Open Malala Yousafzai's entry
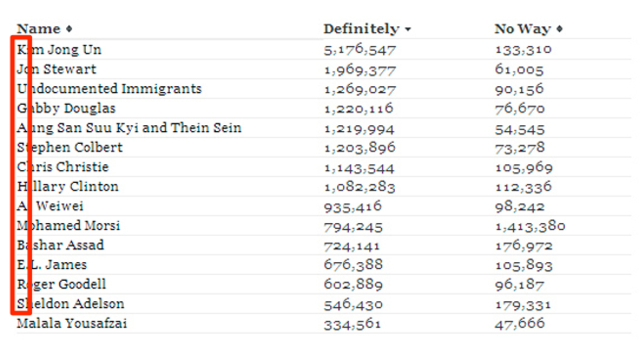The image size is (640, 360). click(x=72, y=323)
